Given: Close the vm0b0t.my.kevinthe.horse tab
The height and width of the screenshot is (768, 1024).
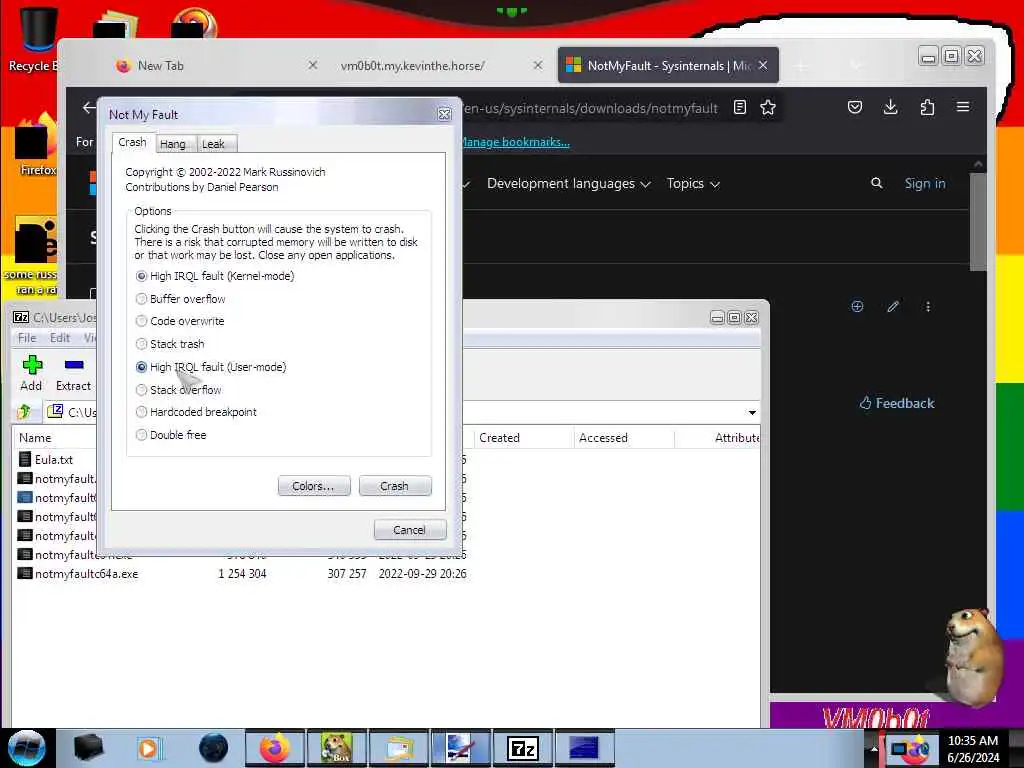Looking at the screenshot, I should [x=537, y=65].
